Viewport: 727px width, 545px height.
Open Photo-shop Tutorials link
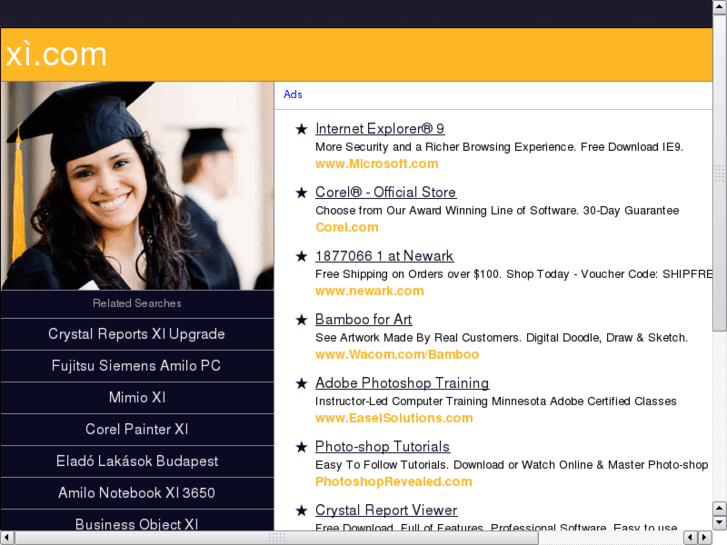(383, 446)
